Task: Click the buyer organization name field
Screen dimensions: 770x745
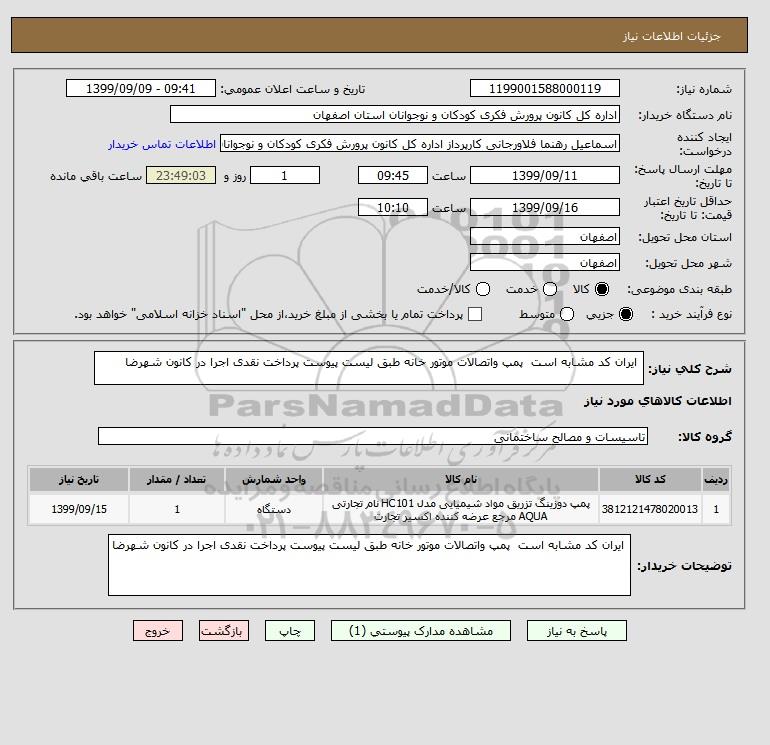Action: point(395,114)
